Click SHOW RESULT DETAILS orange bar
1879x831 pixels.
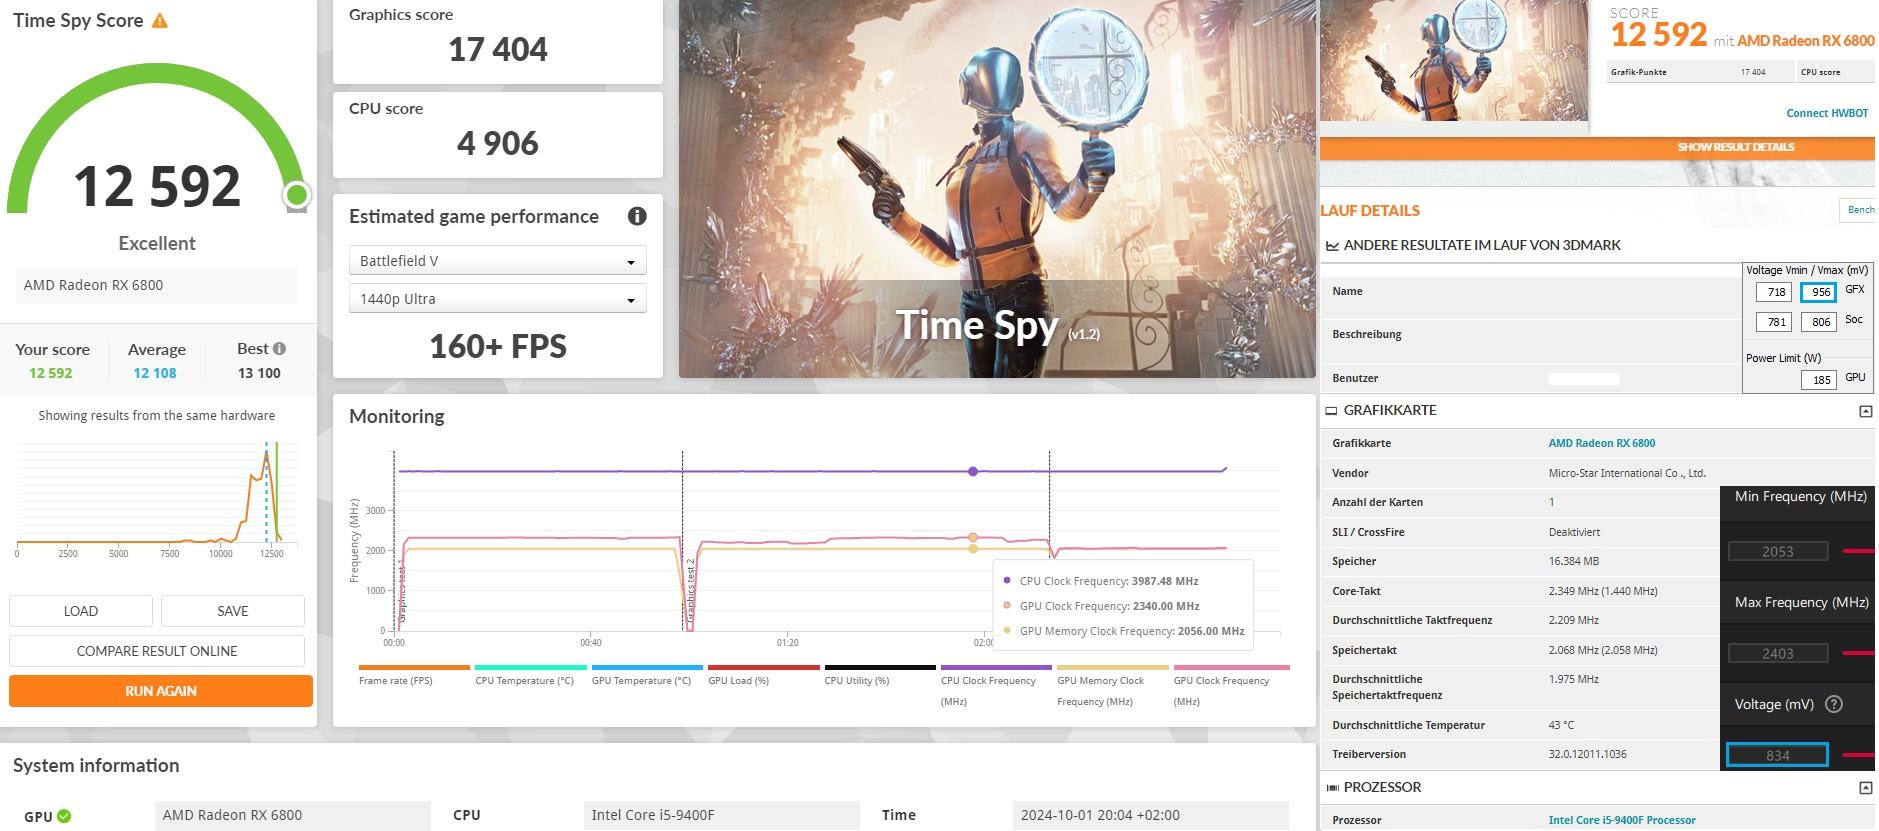click(x=1597, y=147)
